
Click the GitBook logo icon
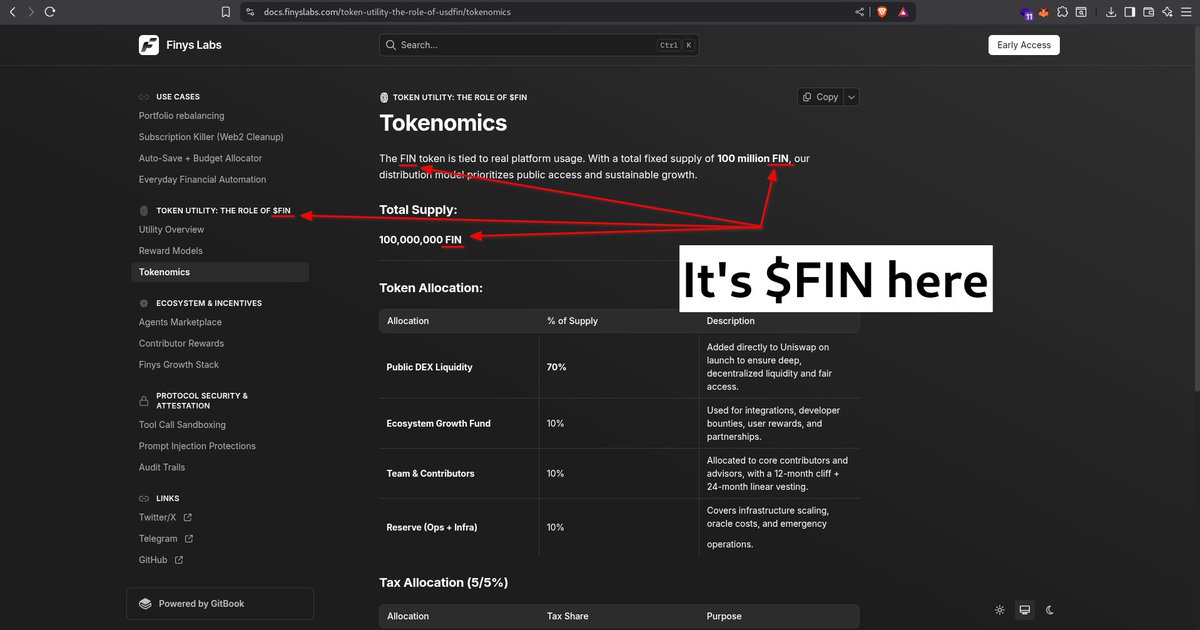click(x=145, y=604)
